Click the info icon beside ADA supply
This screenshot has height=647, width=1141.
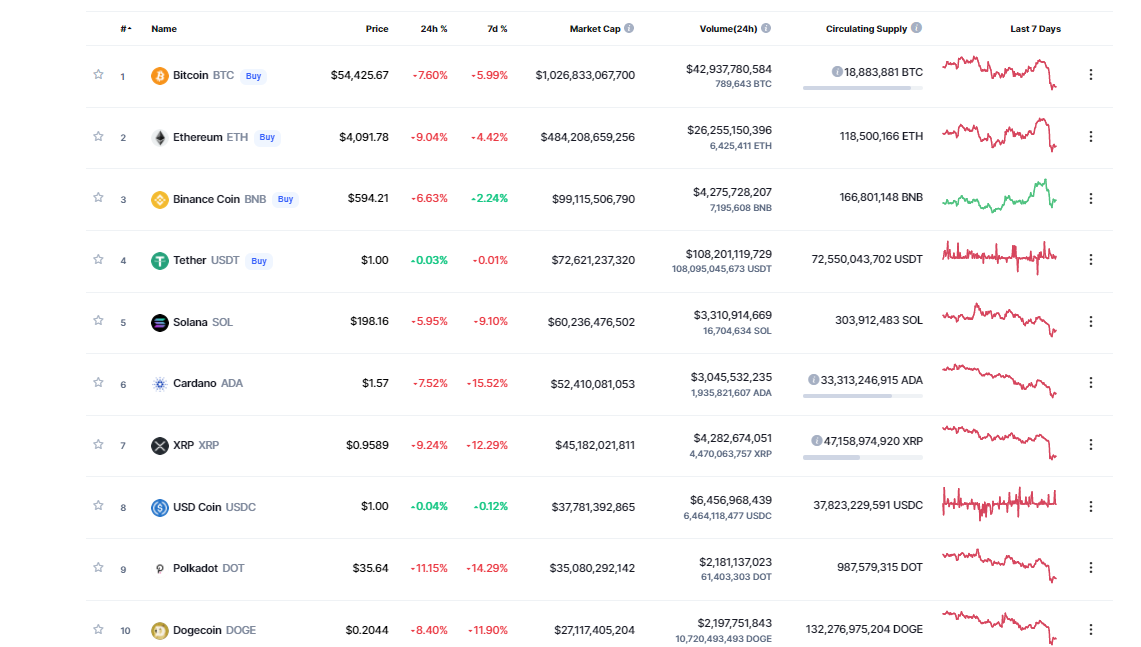pos(814,380)
